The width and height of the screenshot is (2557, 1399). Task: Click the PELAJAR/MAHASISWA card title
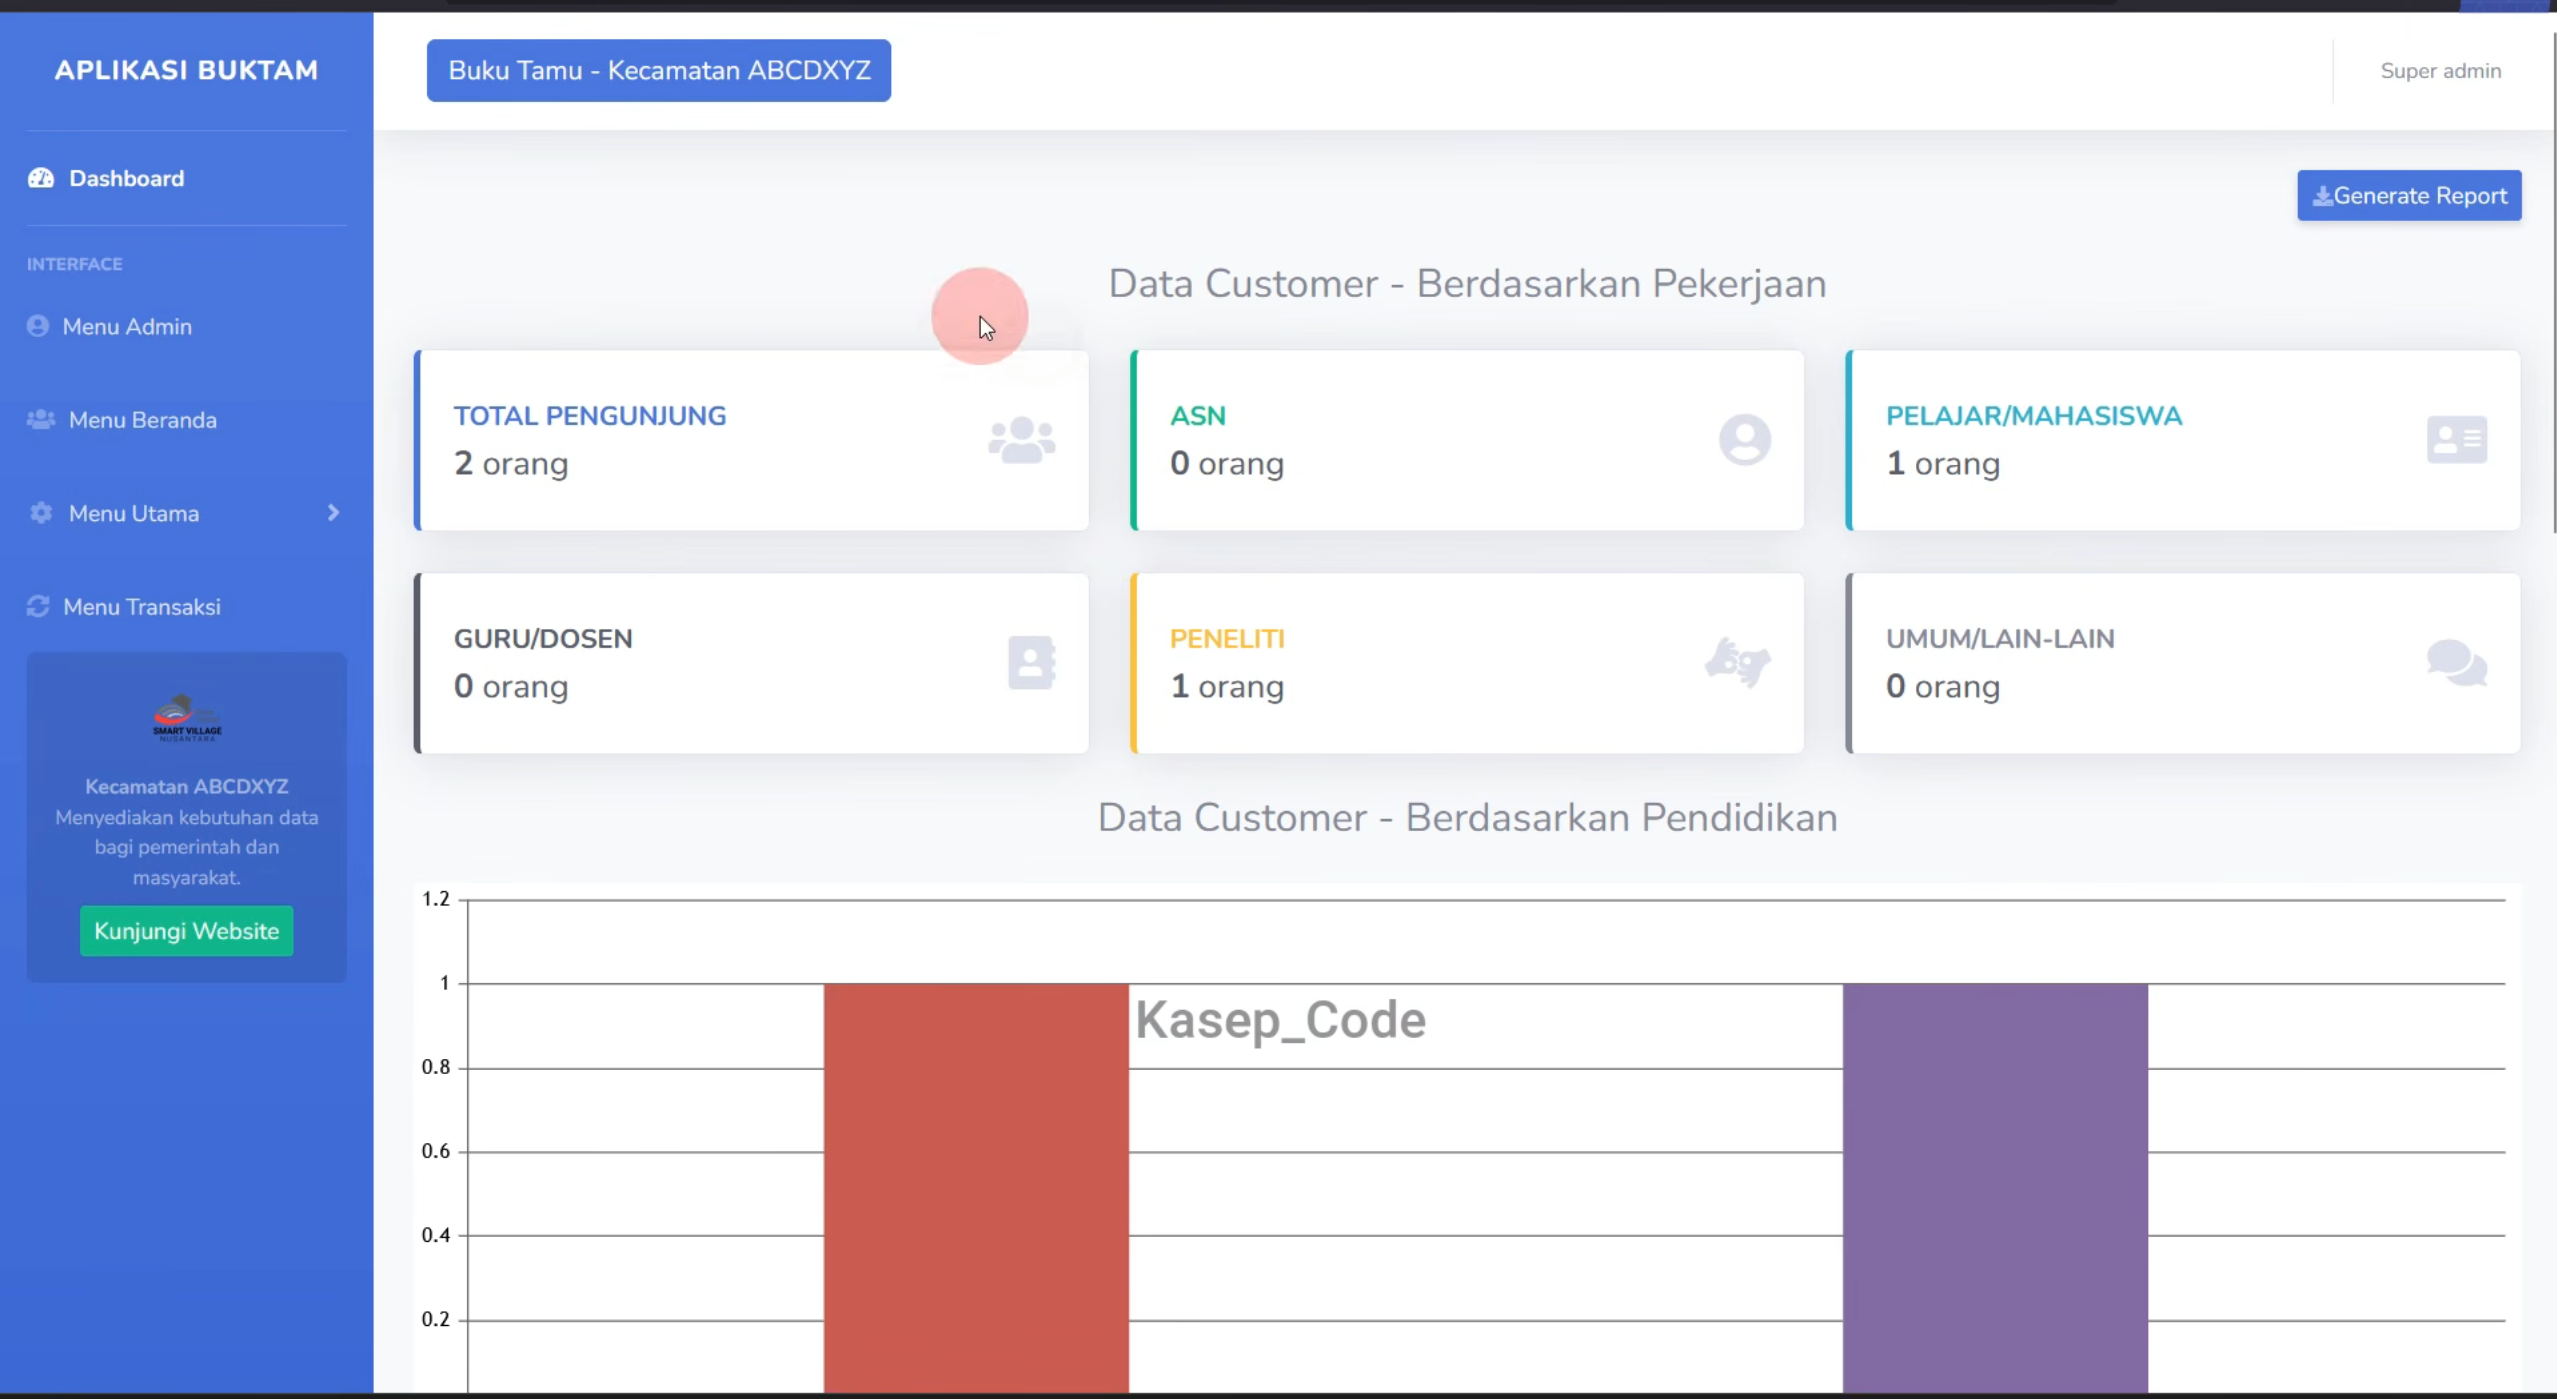click(2034, 416)
